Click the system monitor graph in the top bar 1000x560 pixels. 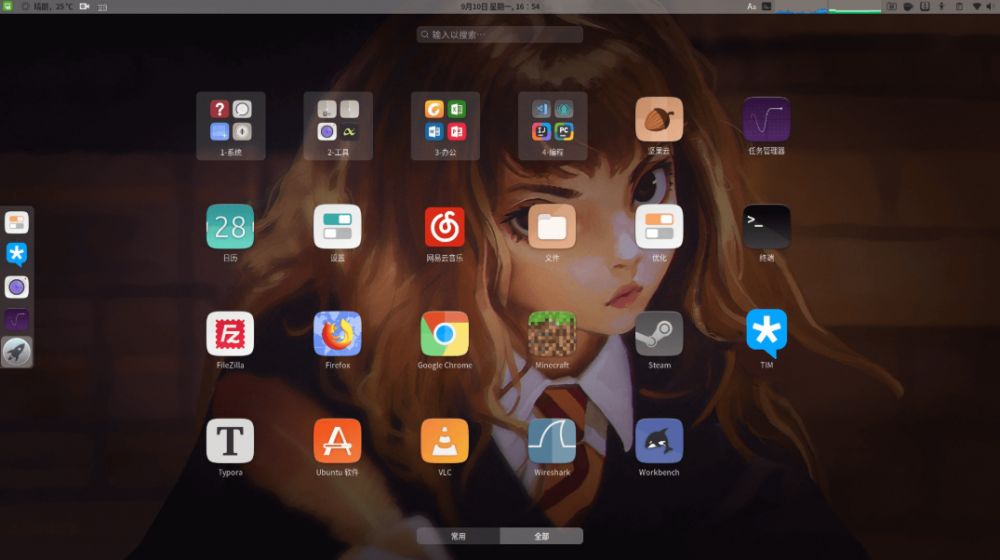828,6
